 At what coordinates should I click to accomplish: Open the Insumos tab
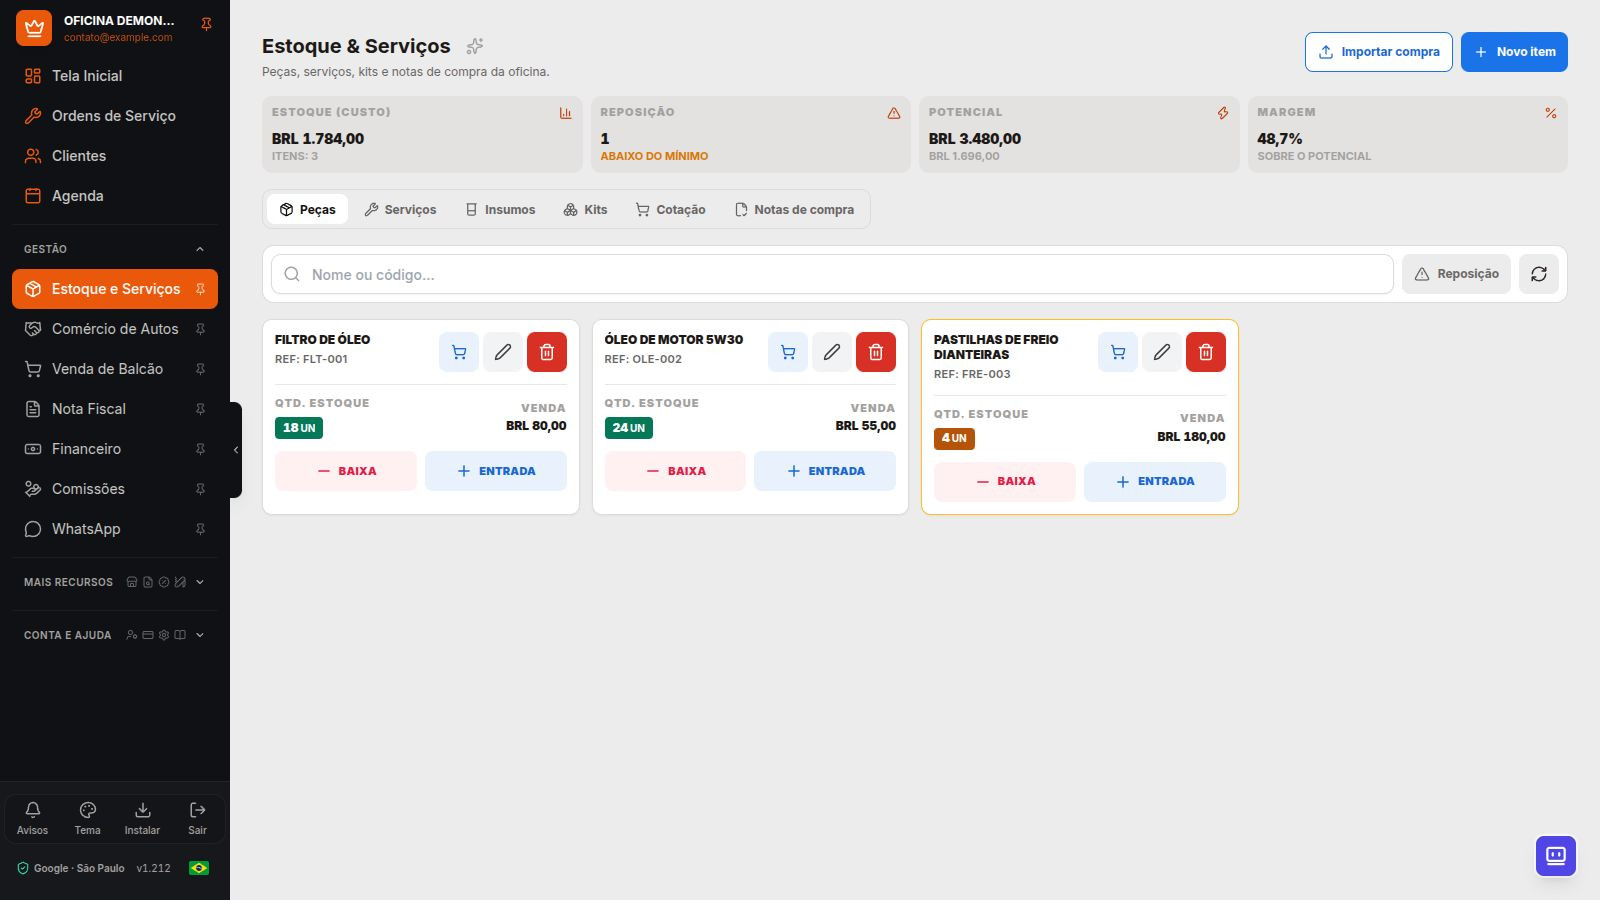pyautogui.click(x=500, y=209)
